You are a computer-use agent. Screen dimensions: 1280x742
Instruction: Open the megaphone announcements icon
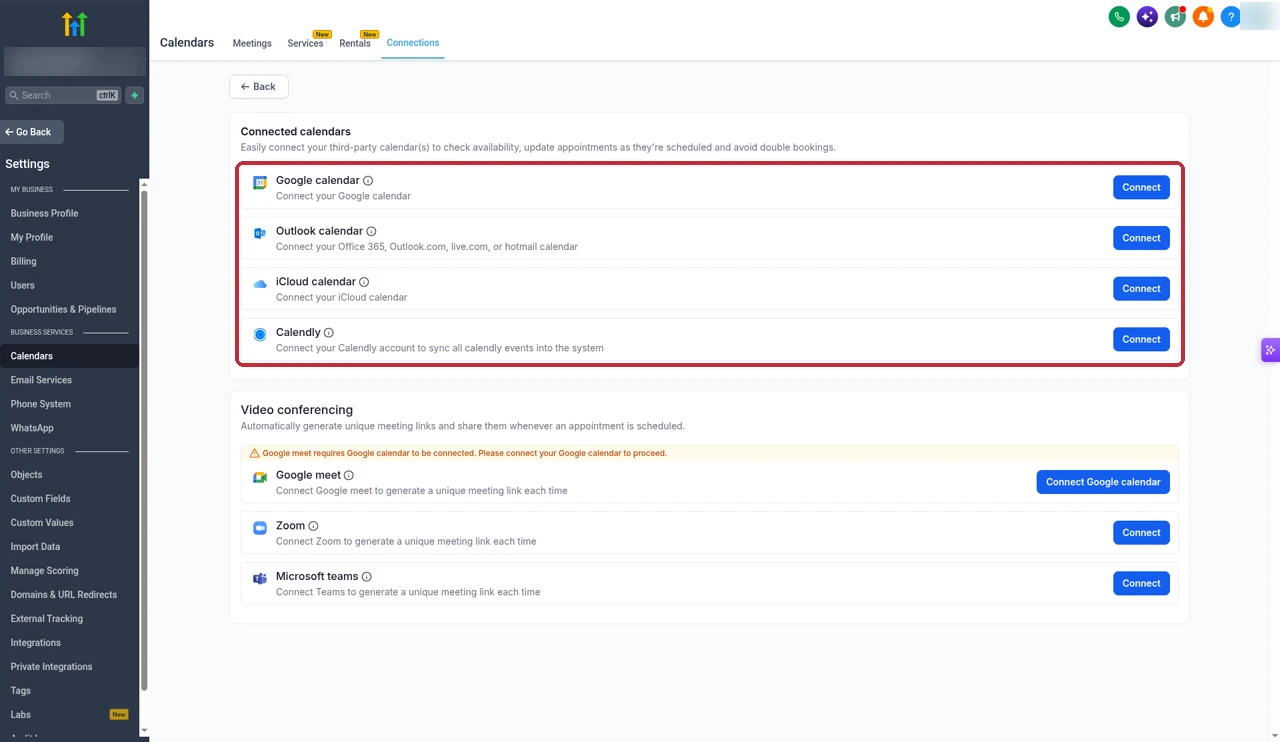[1175, 17]
